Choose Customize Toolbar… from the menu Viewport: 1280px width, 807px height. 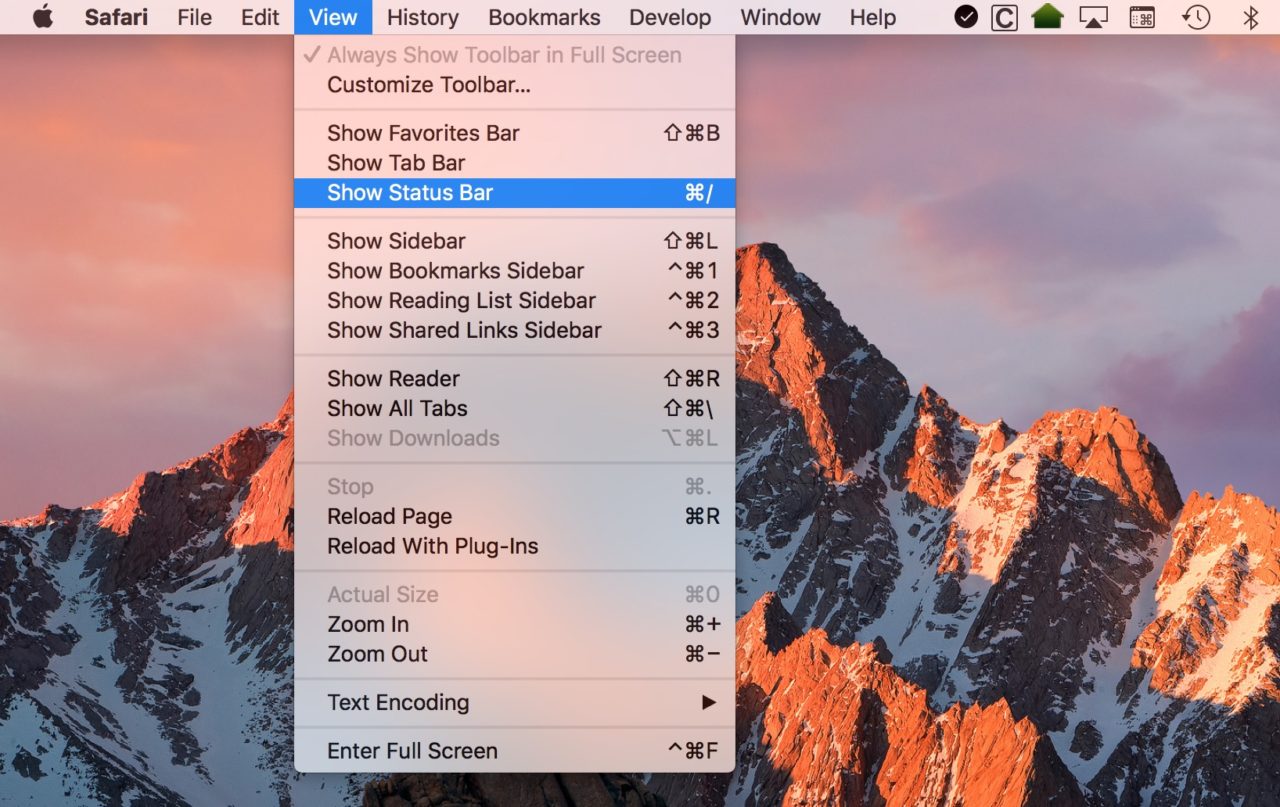click(x=514, y=85)
